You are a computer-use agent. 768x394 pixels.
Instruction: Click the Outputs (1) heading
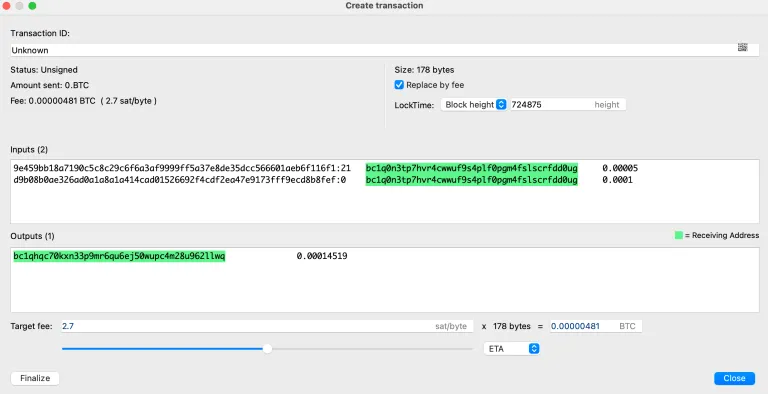[x=32, y=236]
